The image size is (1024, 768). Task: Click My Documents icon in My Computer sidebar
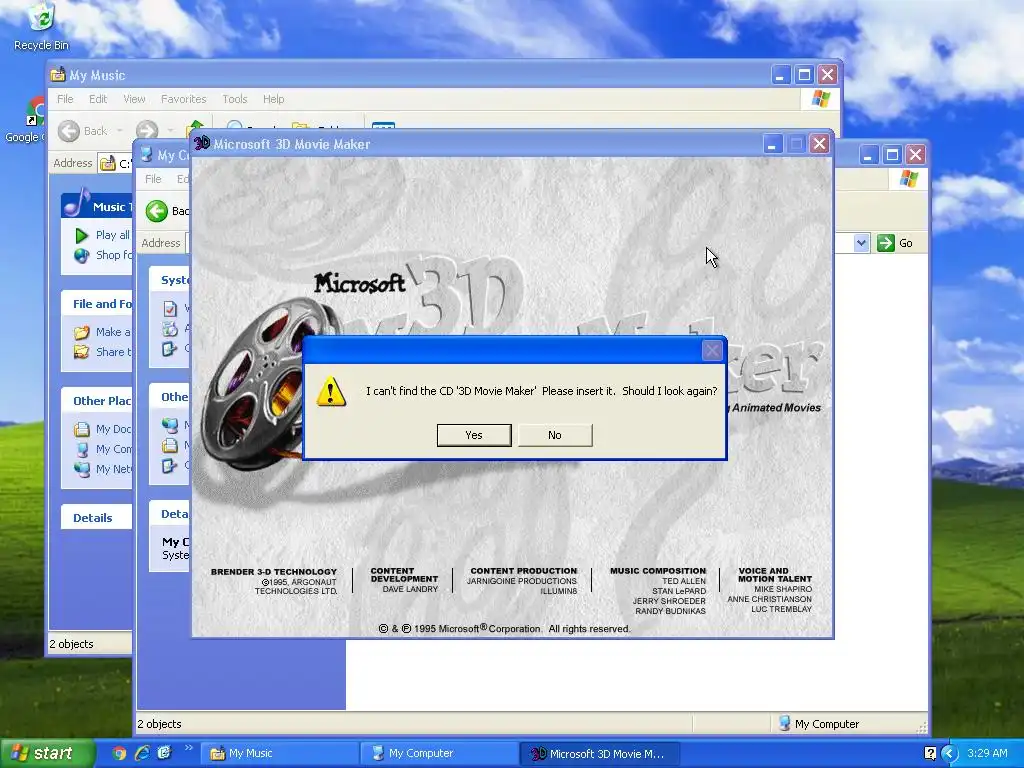[x=170, y=445]
